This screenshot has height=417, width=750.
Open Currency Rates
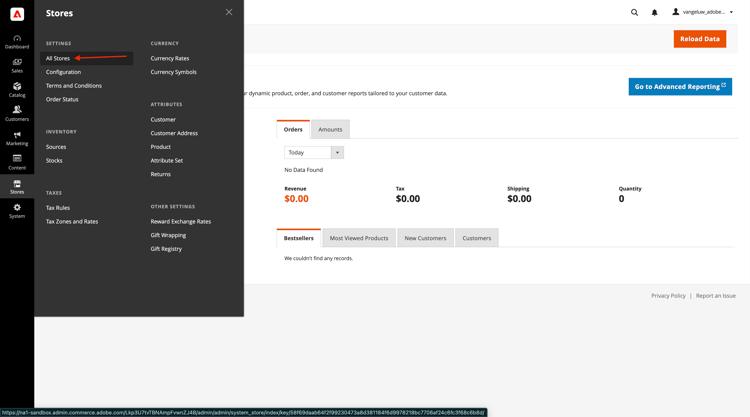tap(170, 58)
